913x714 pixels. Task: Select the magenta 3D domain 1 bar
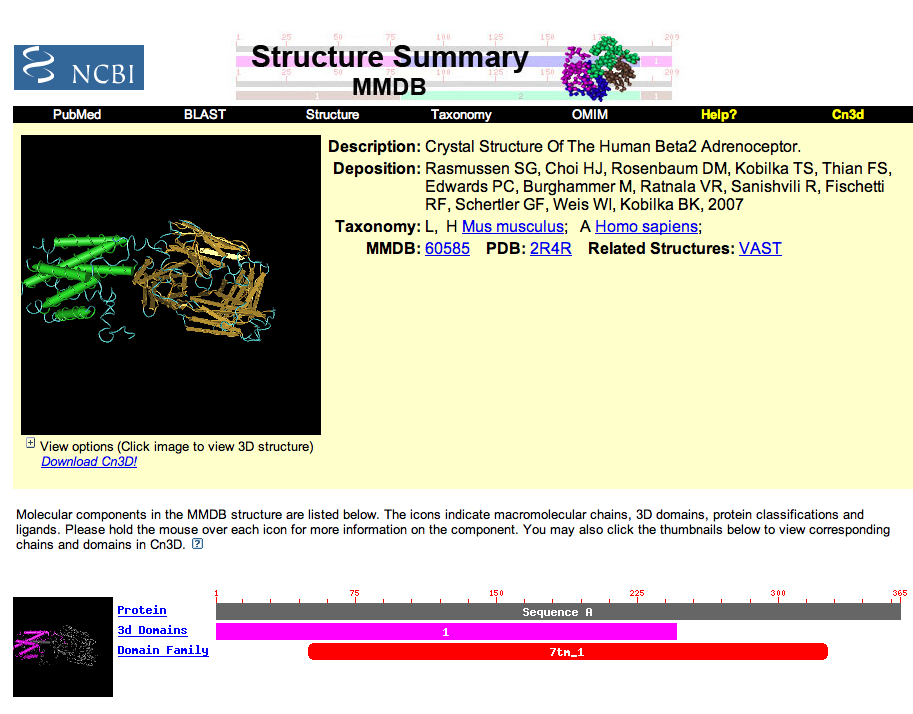pos(446,632)
